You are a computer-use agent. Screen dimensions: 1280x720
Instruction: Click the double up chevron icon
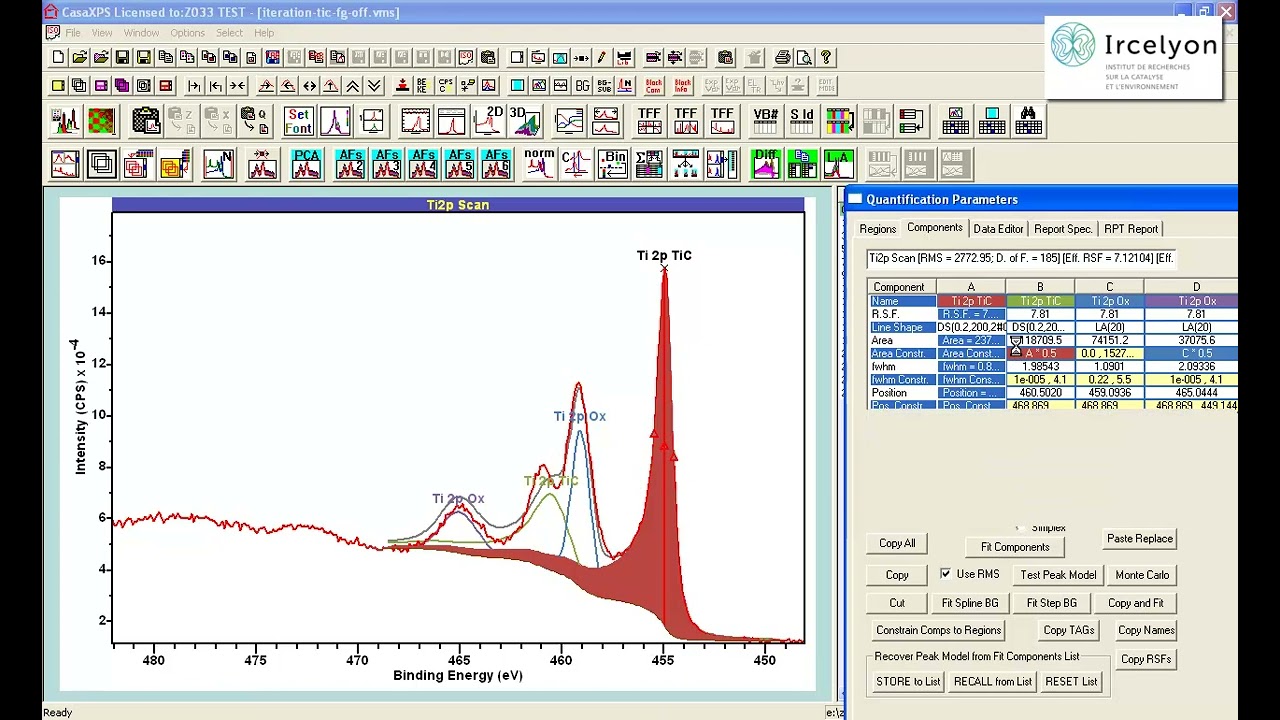[x=352, y=86]
